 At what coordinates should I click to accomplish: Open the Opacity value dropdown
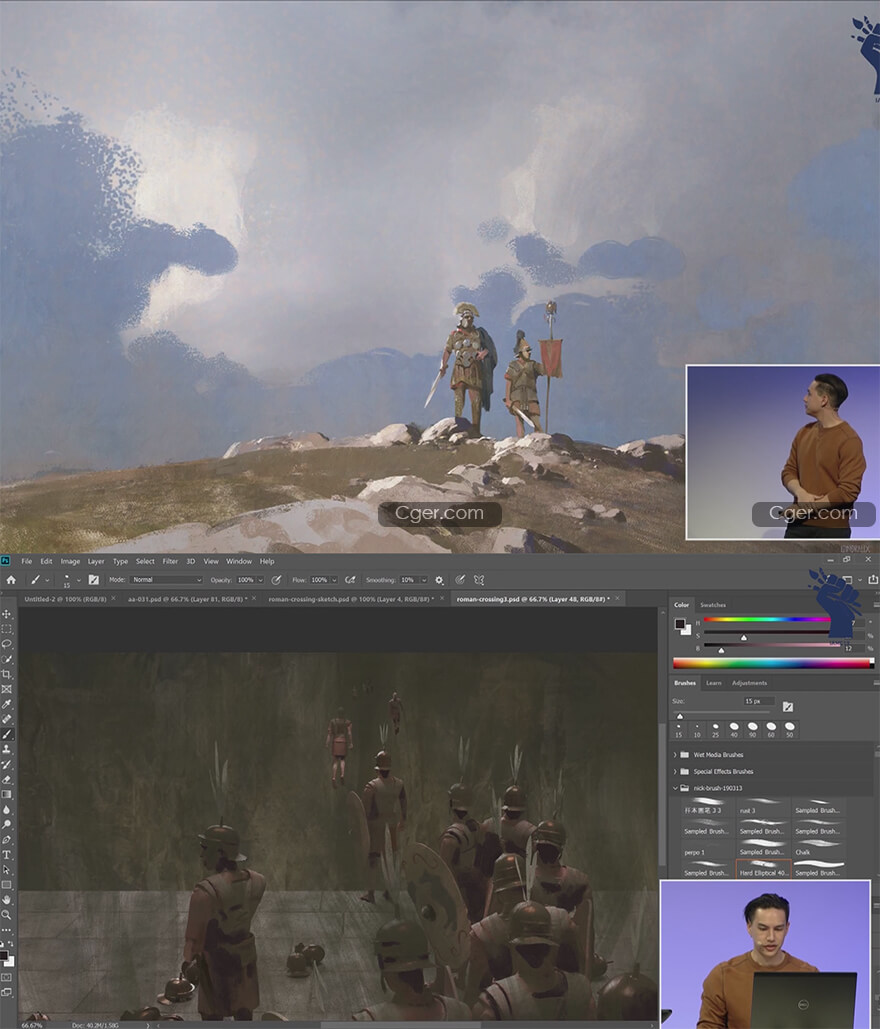click(260, 580)
